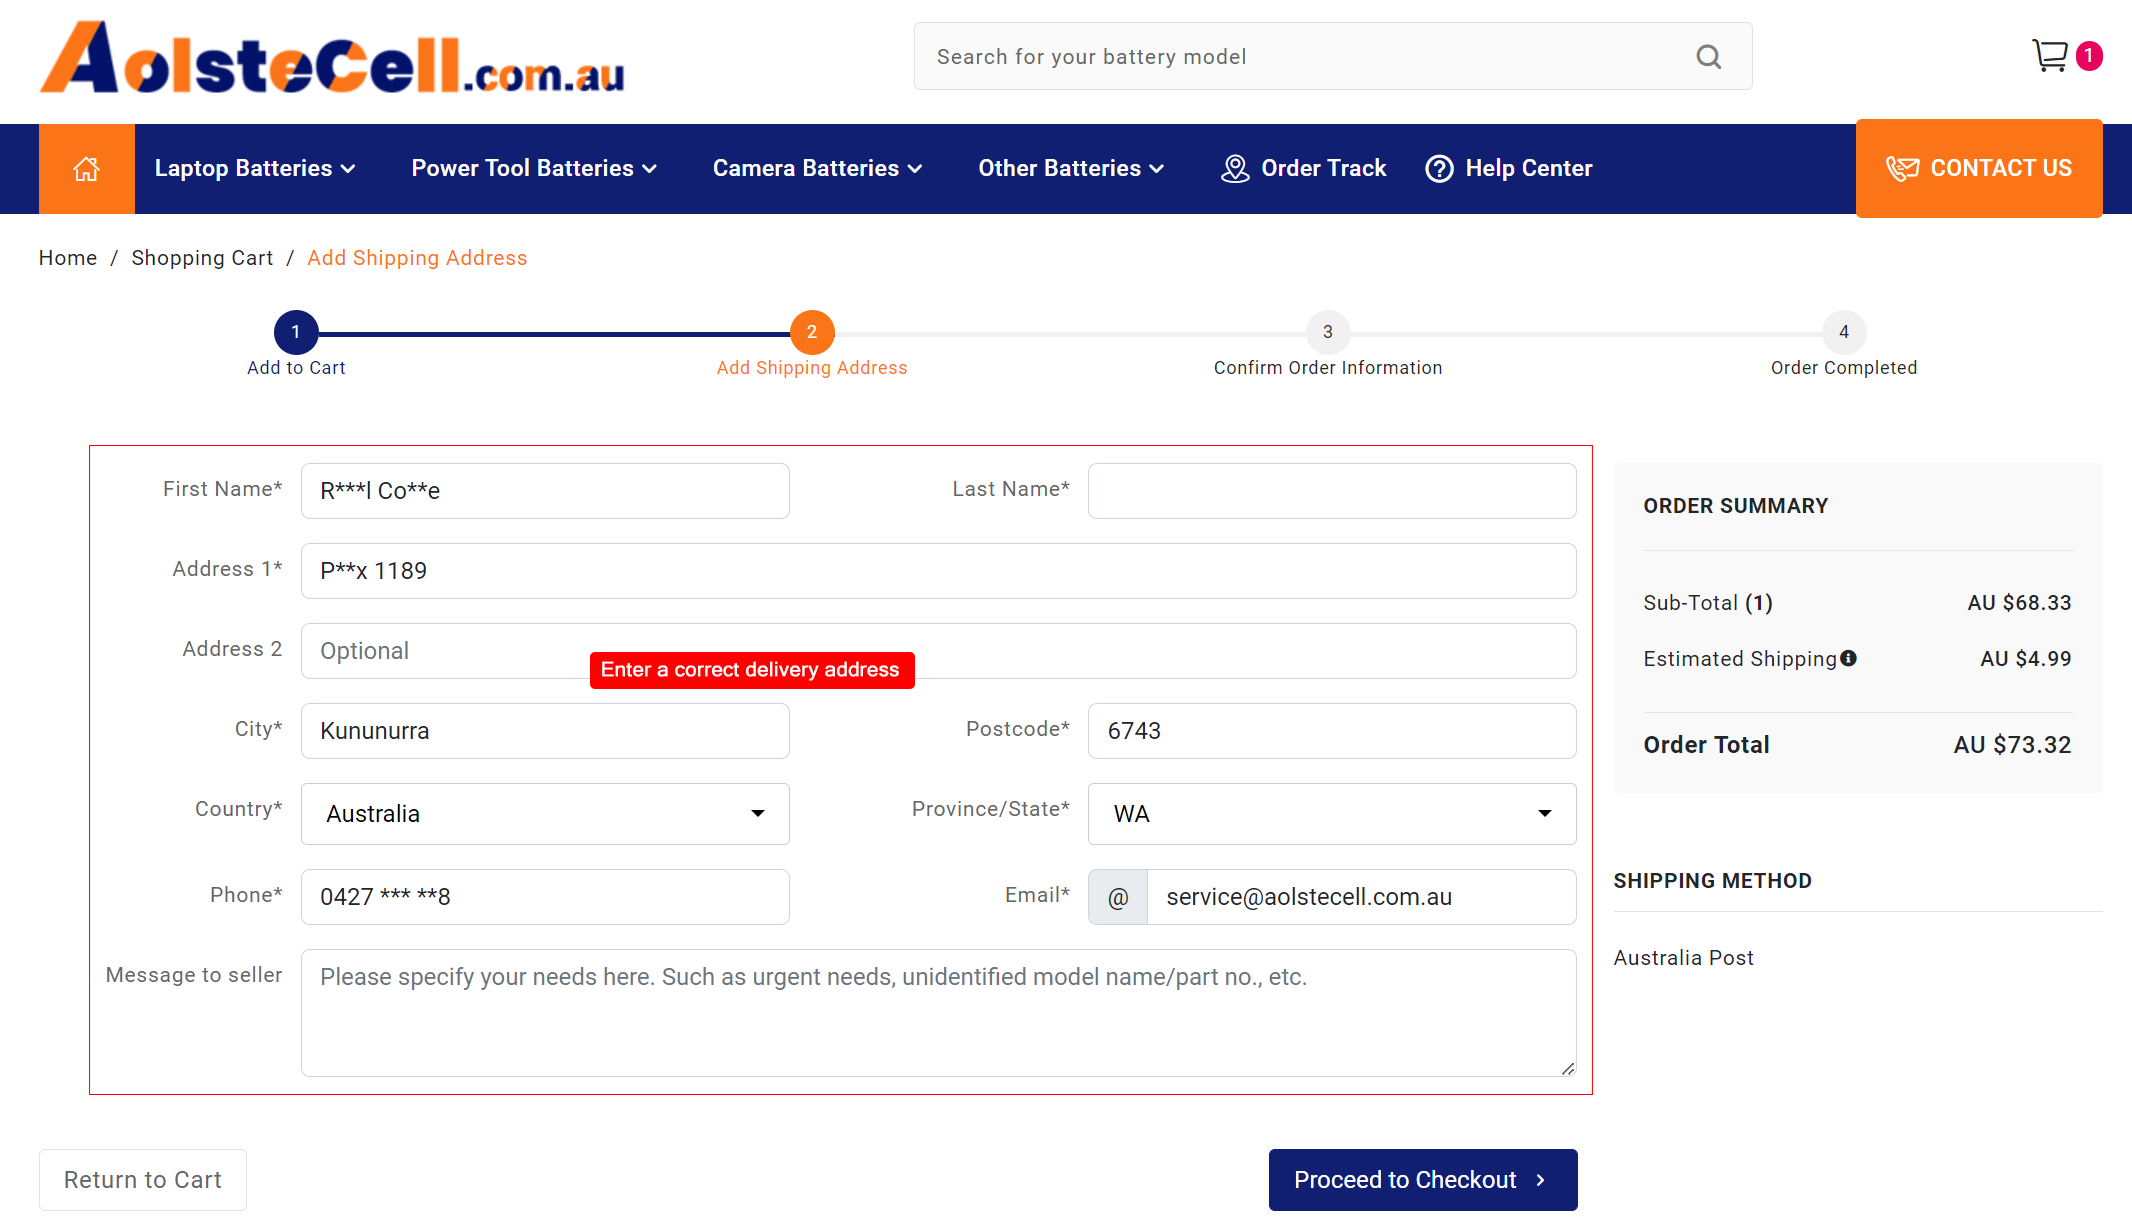Click the orange home icon
2132x1224 pixels.
point(87,169)
